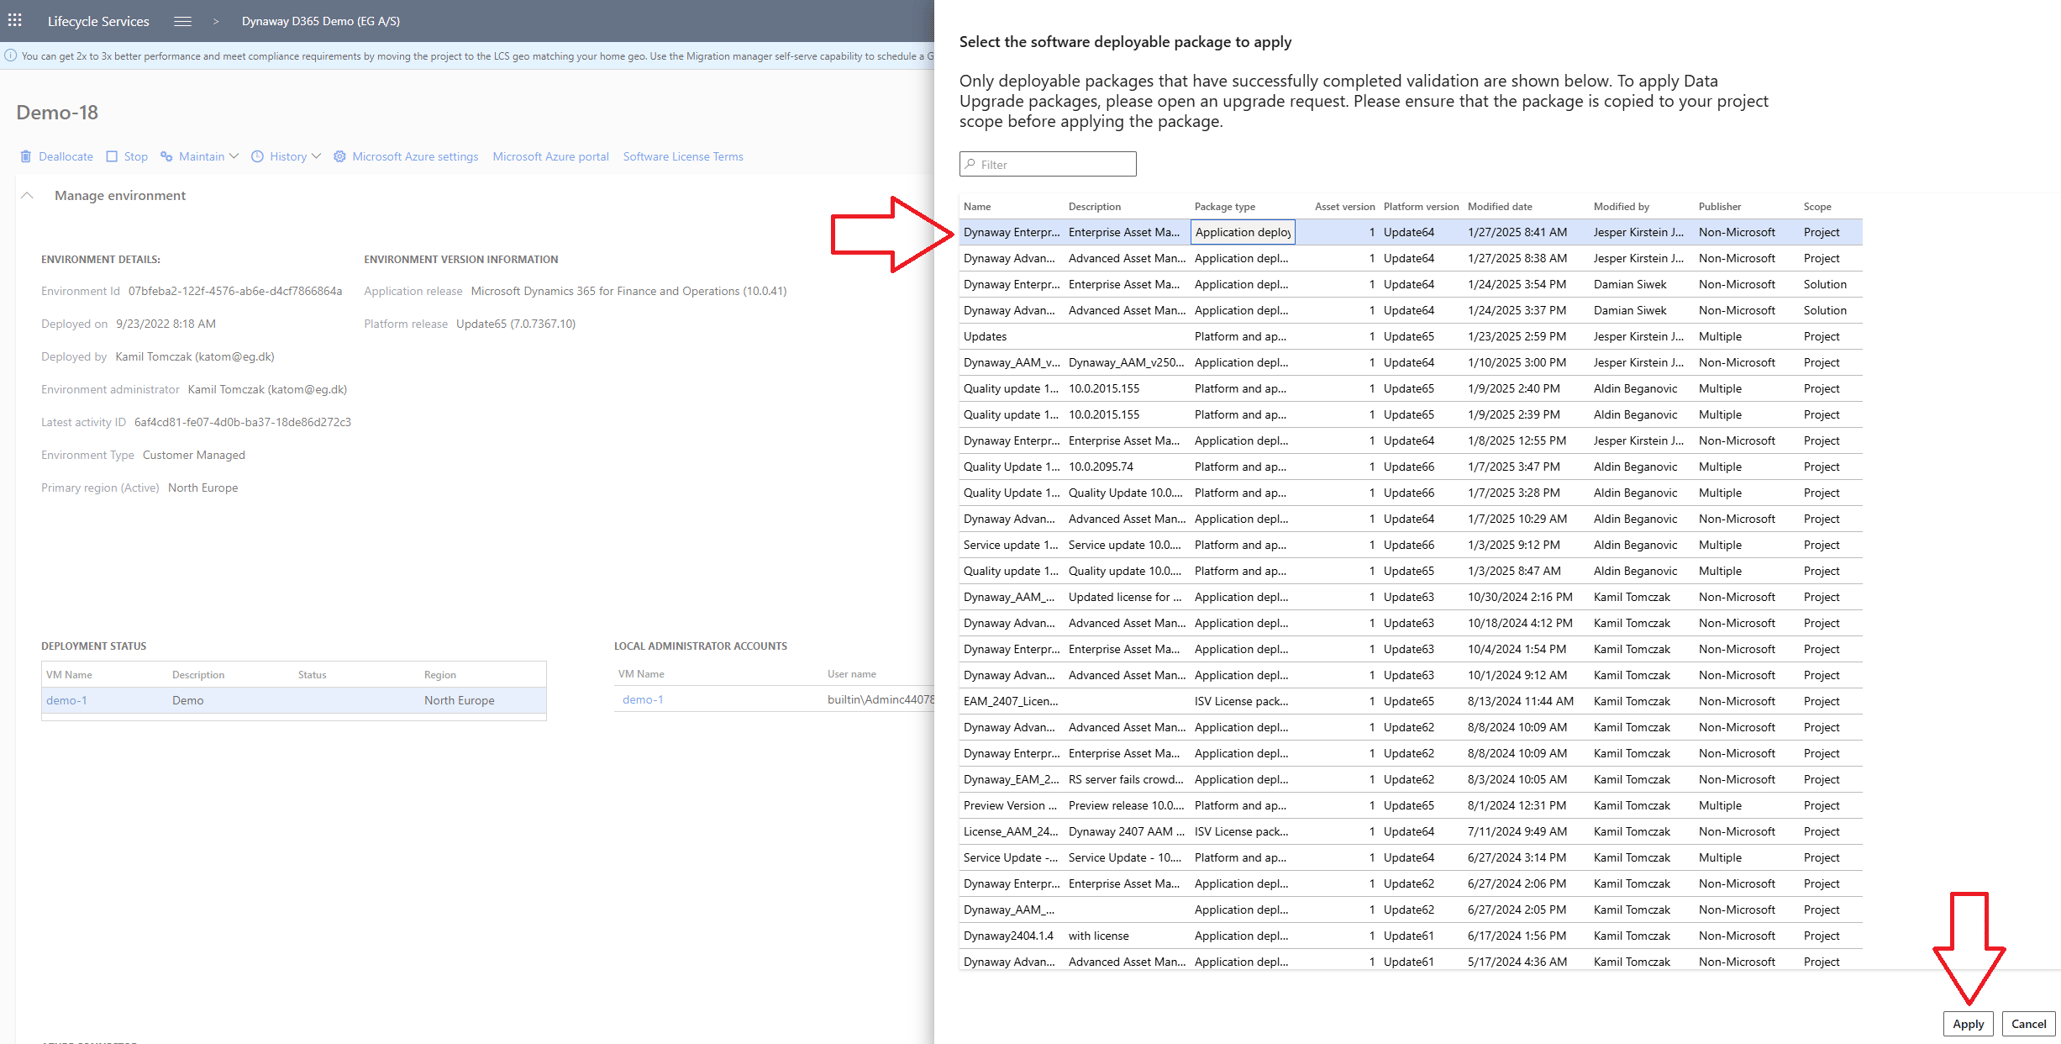Expand the Maintain dropdown chevron
This screenshot has width=2061, height=1044.
coord(233,156)
